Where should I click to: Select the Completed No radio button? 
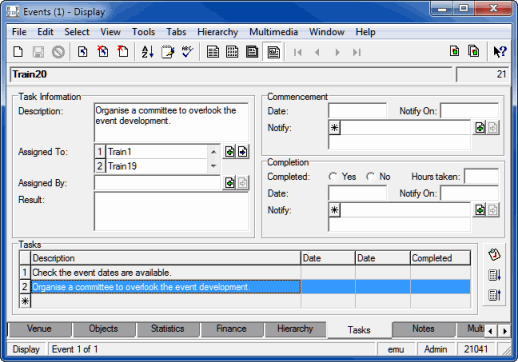point(370,176)
